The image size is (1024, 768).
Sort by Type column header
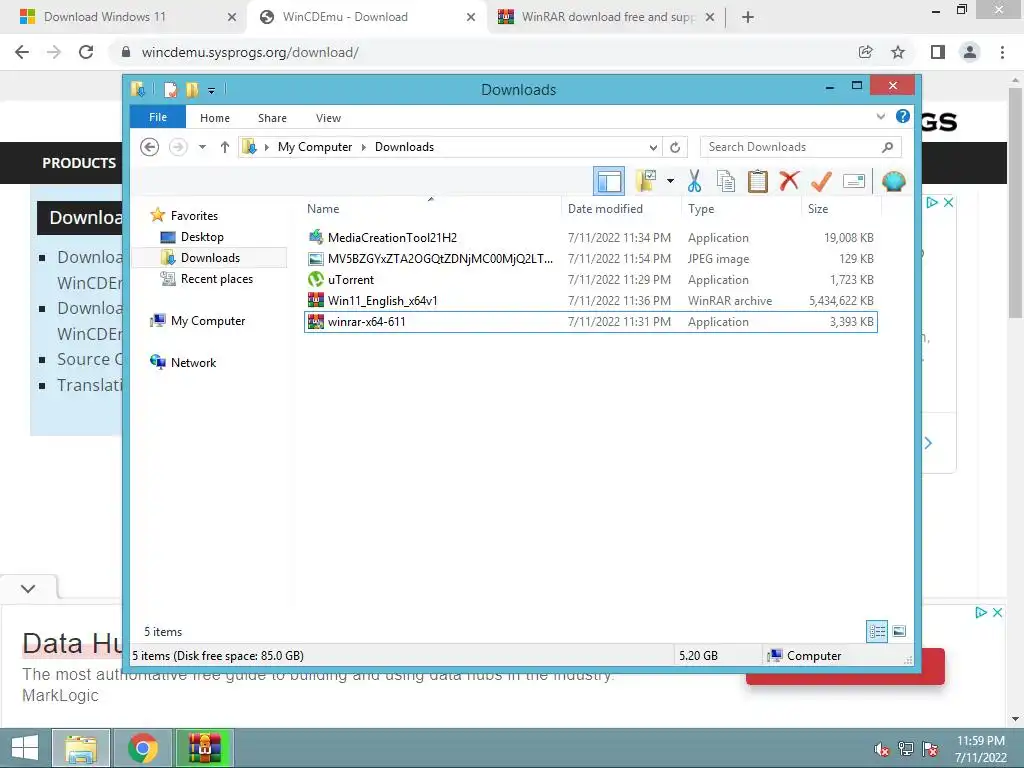[x=741, y=209]
